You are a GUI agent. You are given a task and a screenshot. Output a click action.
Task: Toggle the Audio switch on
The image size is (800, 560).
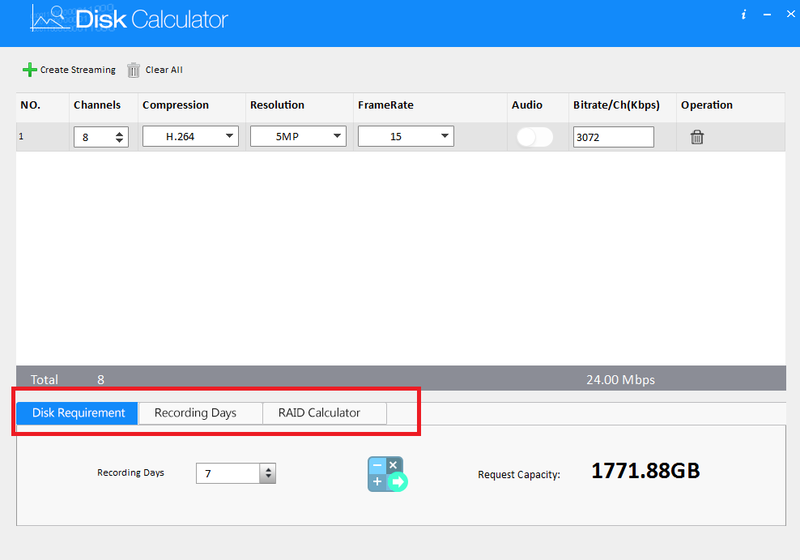pyautogui.click(x=534, y=137)
